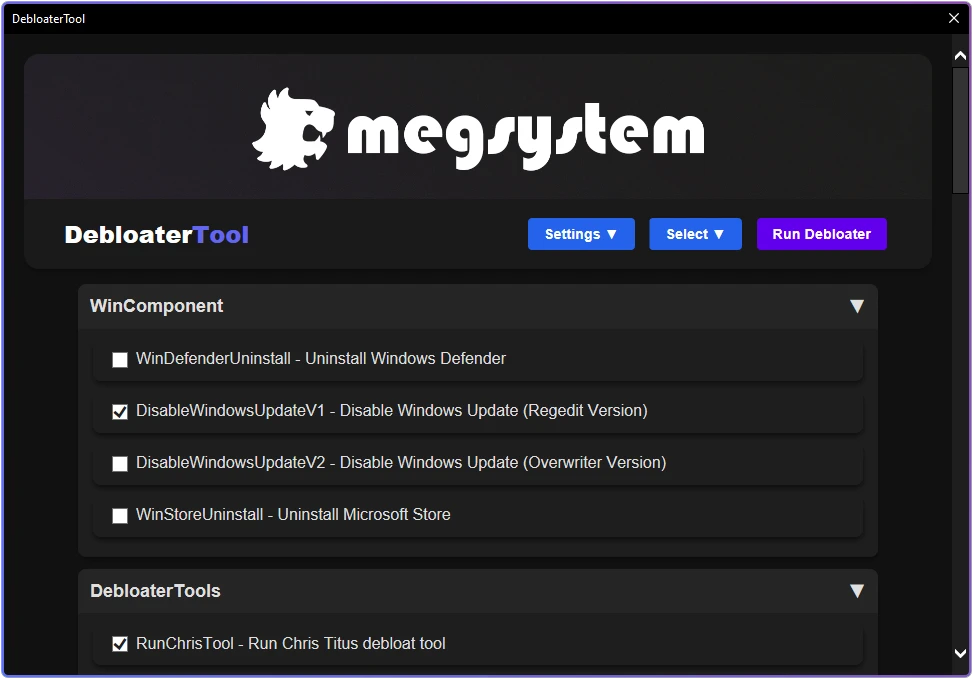Close the DebloaterTool window
Viewport: 973px width, 679px height.
pyautogui.click(x=954, y=18)
